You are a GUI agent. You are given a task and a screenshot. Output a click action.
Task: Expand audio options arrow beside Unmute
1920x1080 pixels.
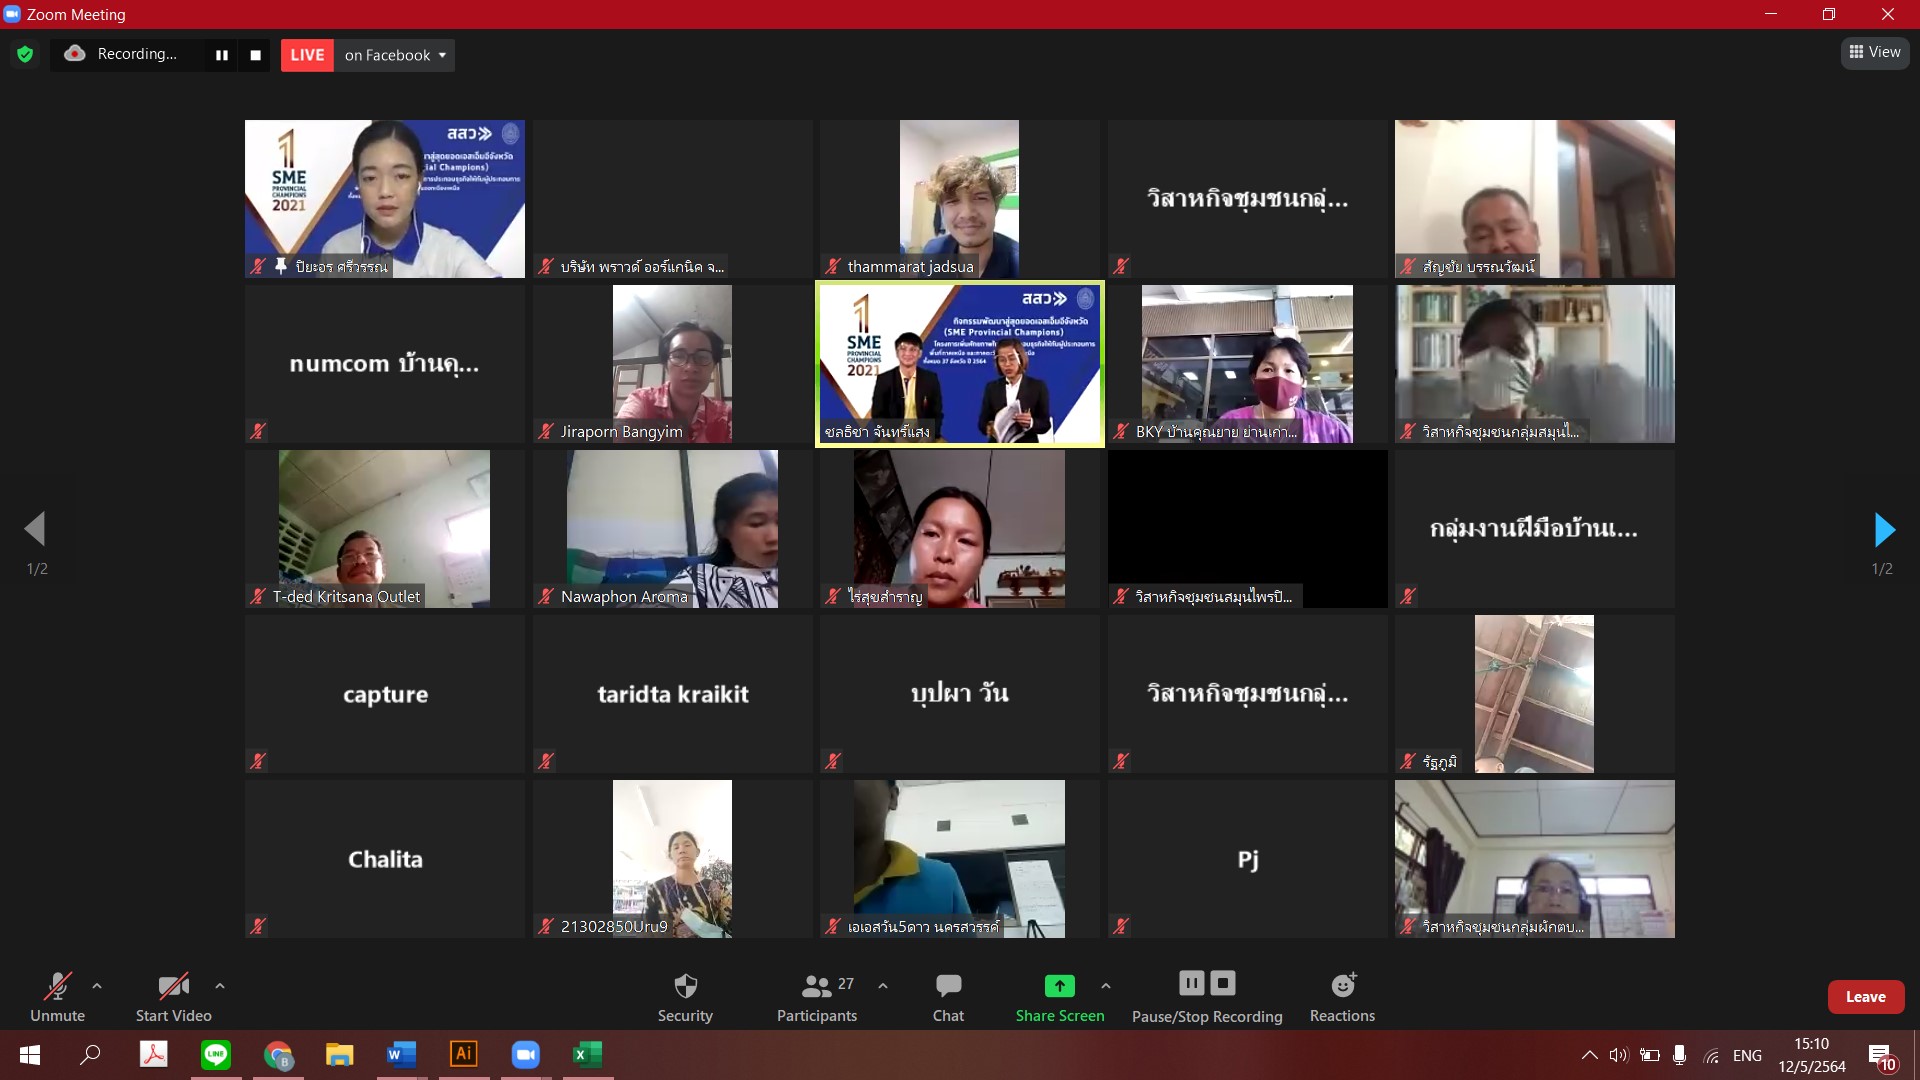[x=97, y=986]
